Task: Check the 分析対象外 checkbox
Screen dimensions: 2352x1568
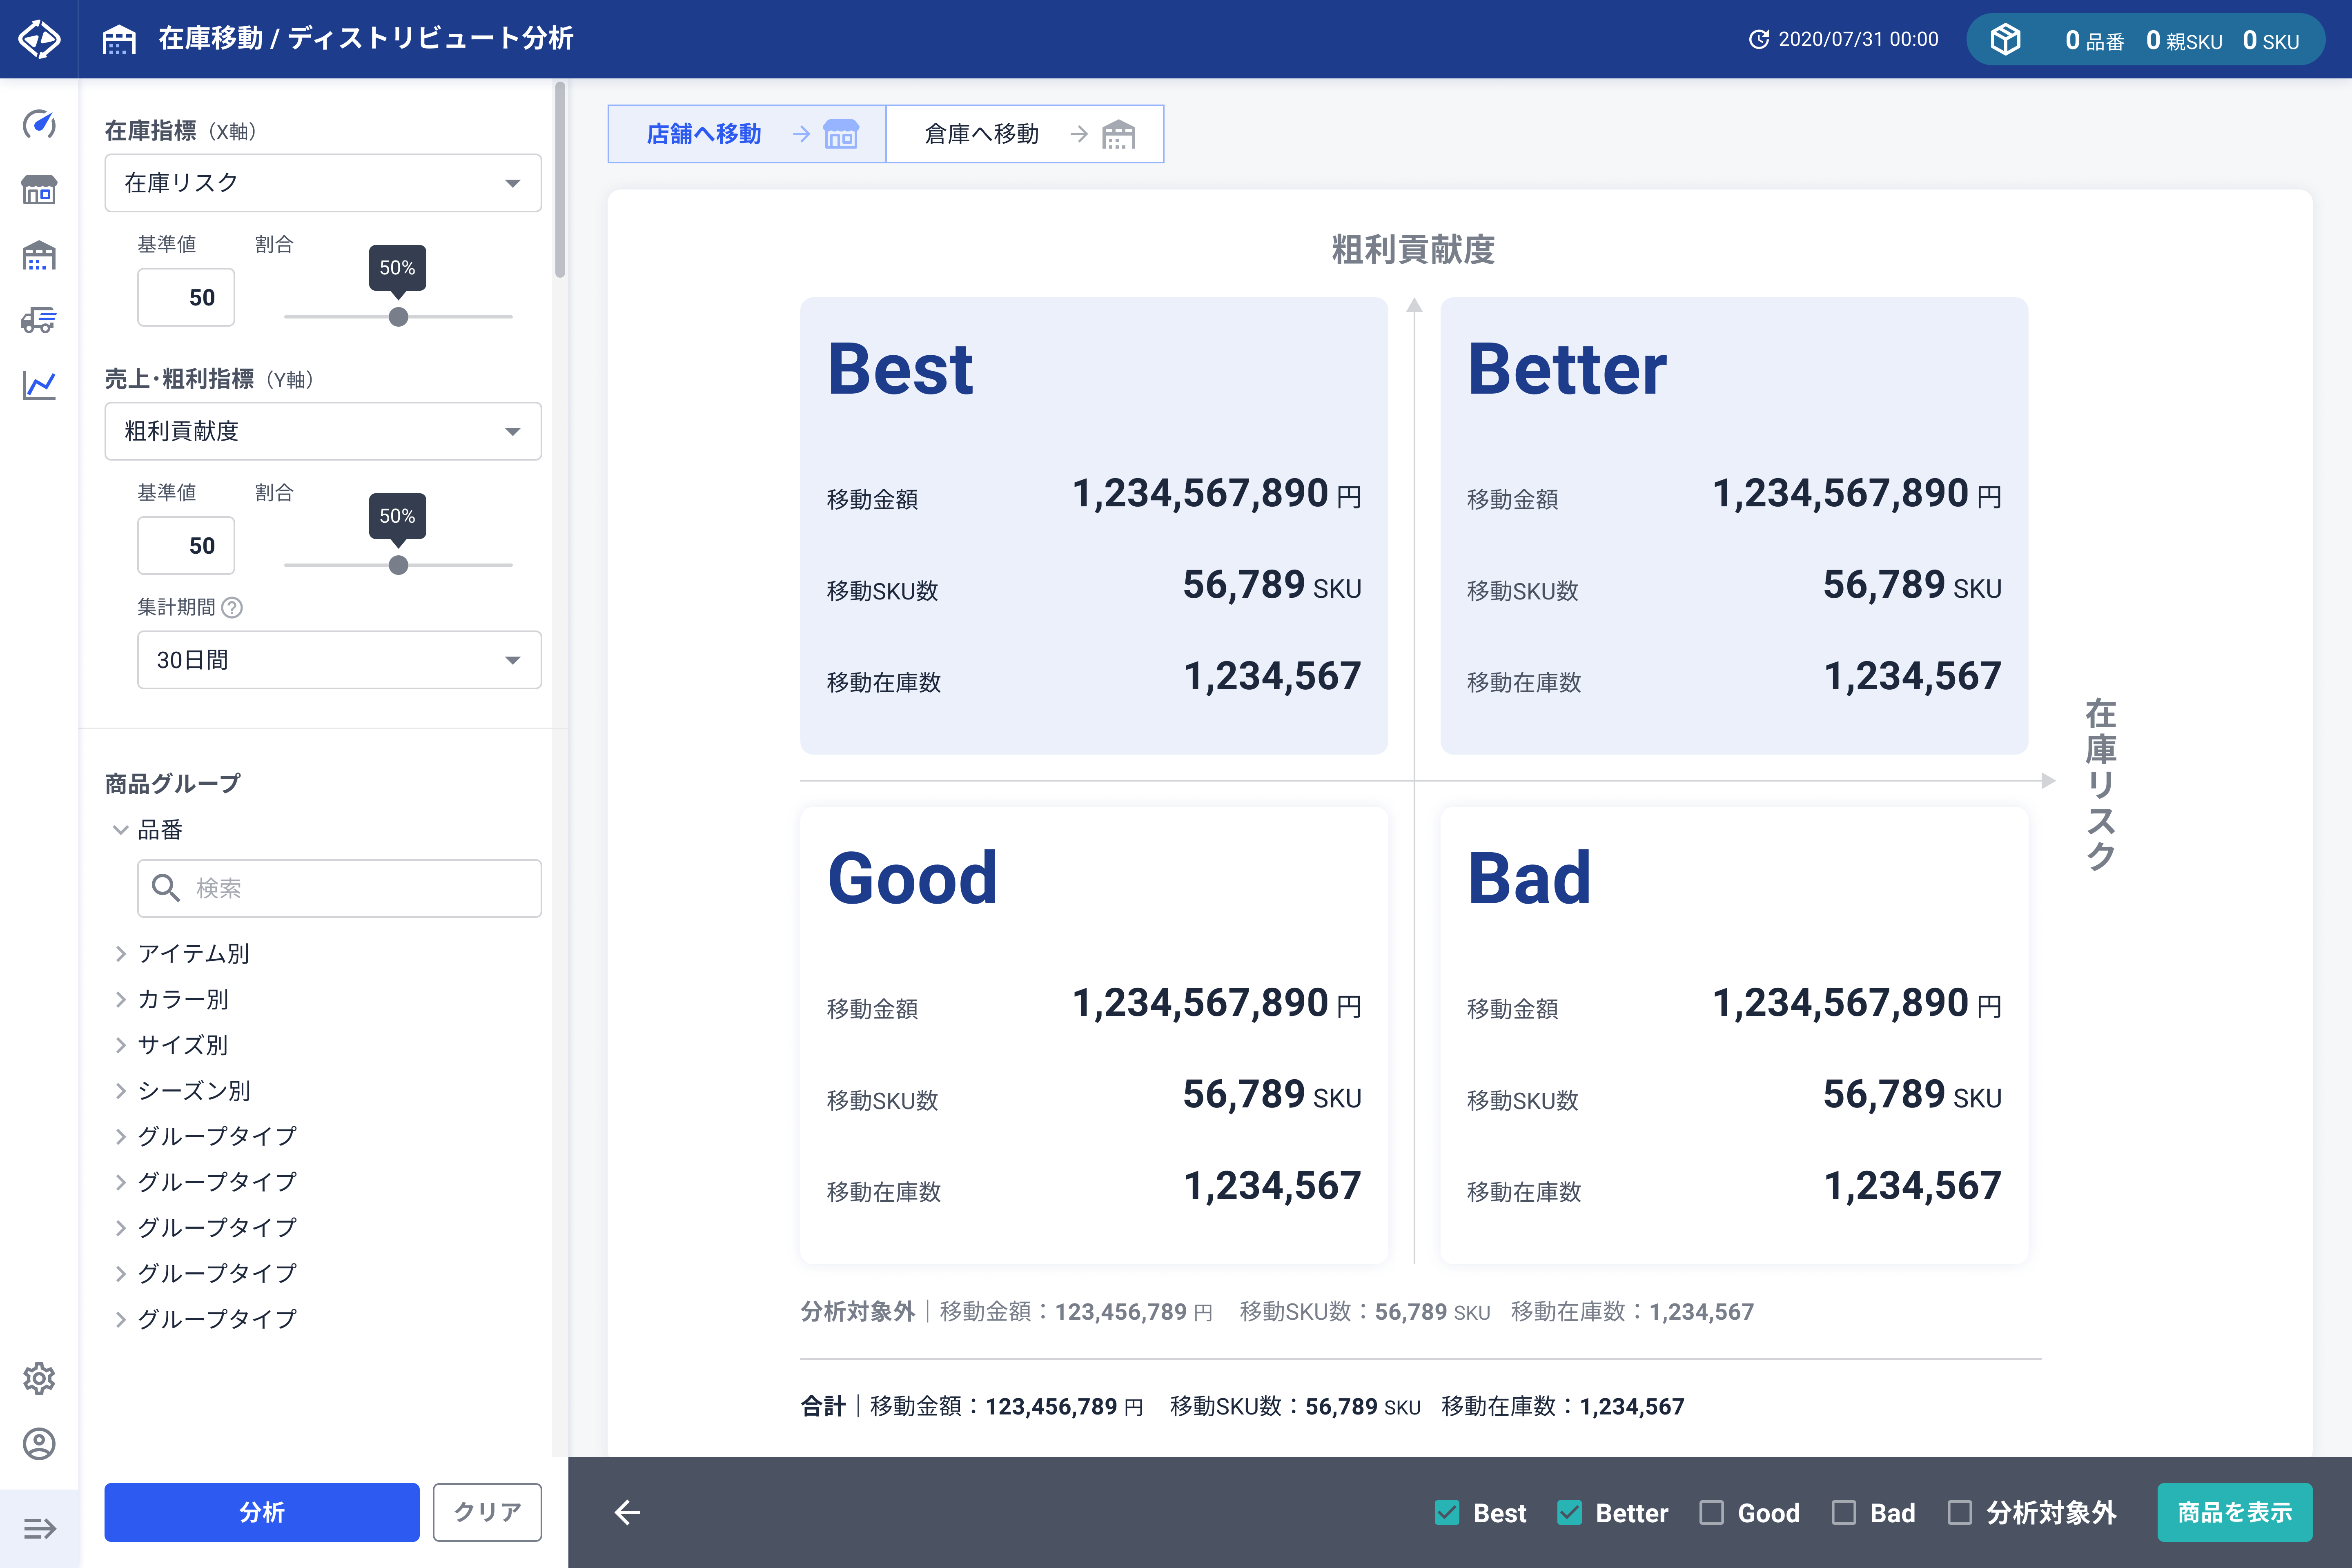Action: (1959, 1512)
